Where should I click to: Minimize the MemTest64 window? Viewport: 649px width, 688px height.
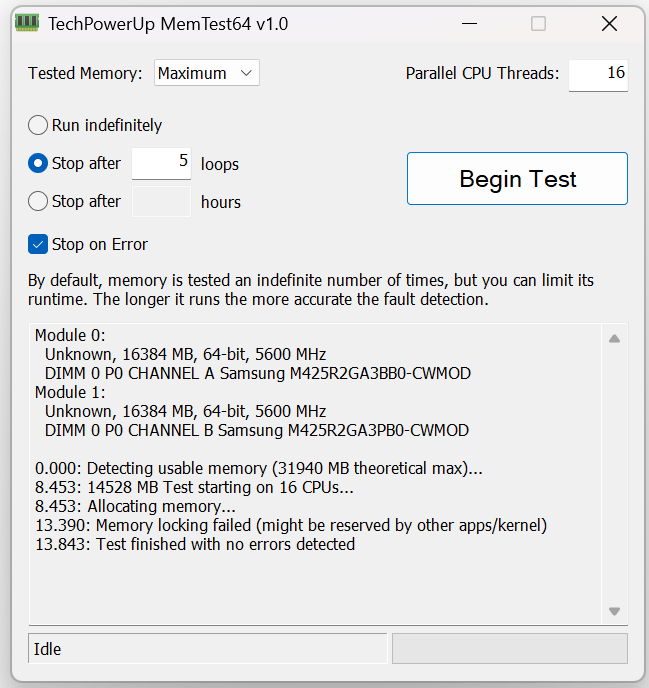469,24
